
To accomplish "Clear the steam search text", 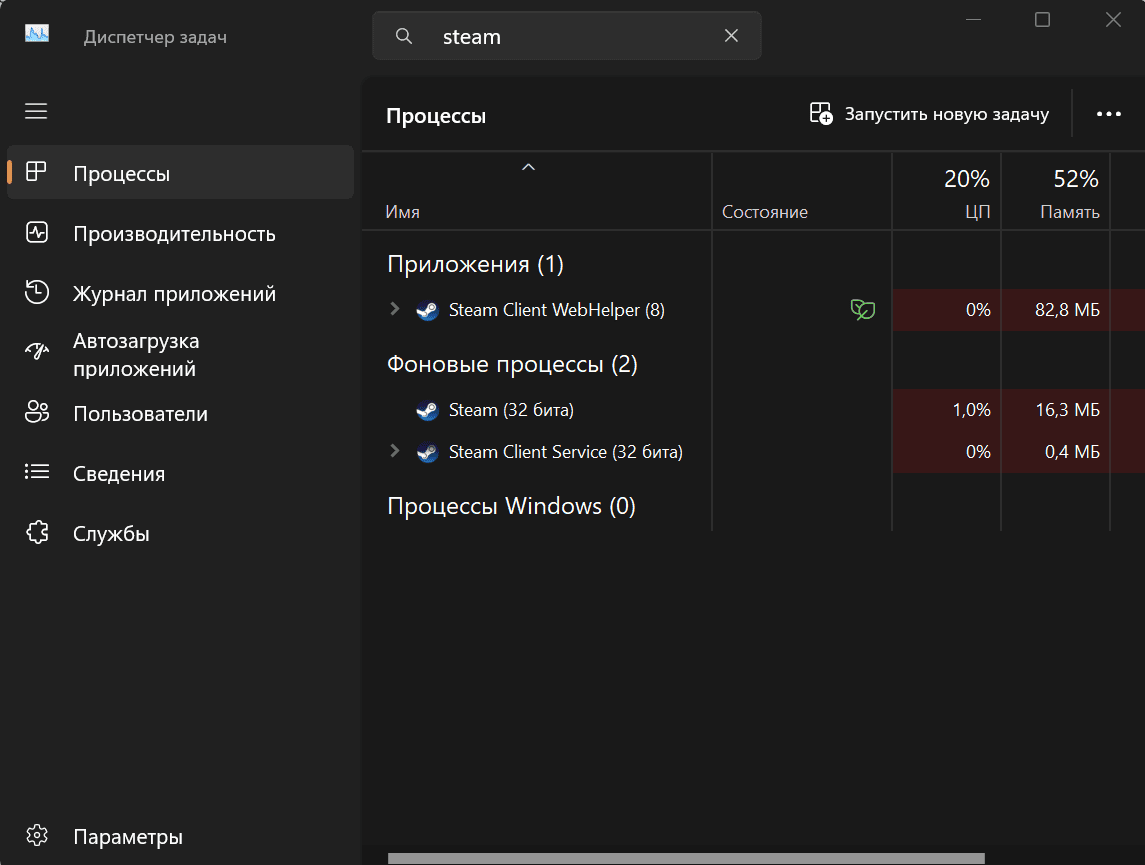I will click(x=731, y=36).
